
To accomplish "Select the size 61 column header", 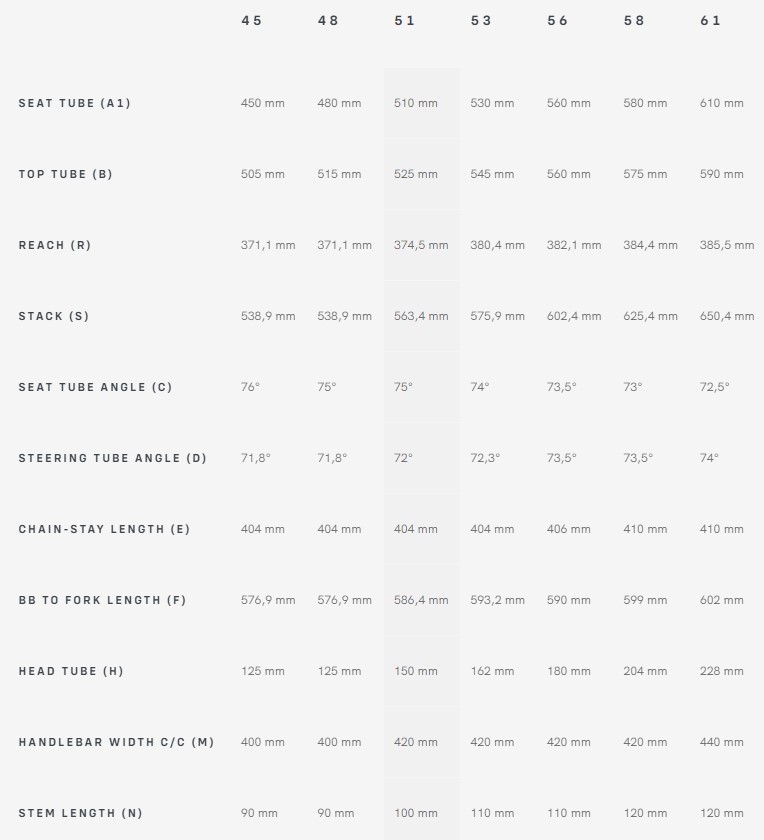I will tap(710, 21).
